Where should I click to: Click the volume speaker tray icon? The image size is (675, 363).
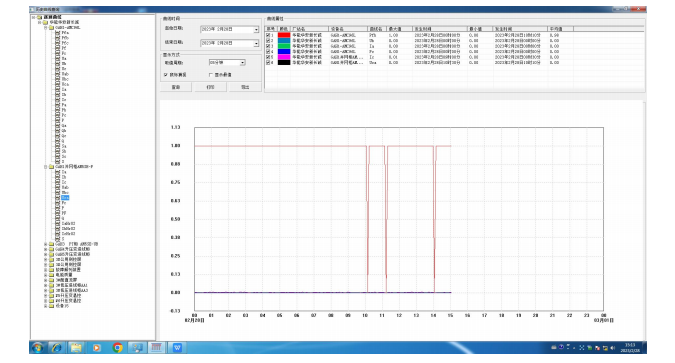612,347
